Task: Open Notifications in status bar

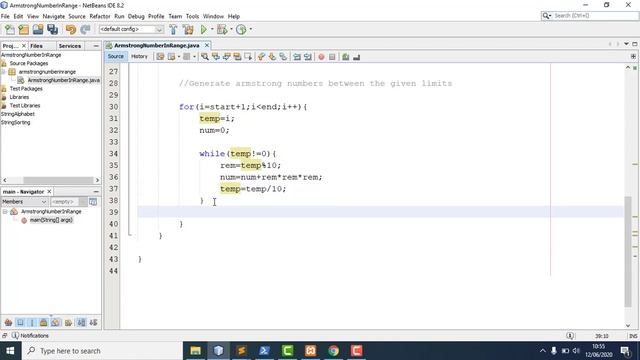Action: [x=30, y=336]
